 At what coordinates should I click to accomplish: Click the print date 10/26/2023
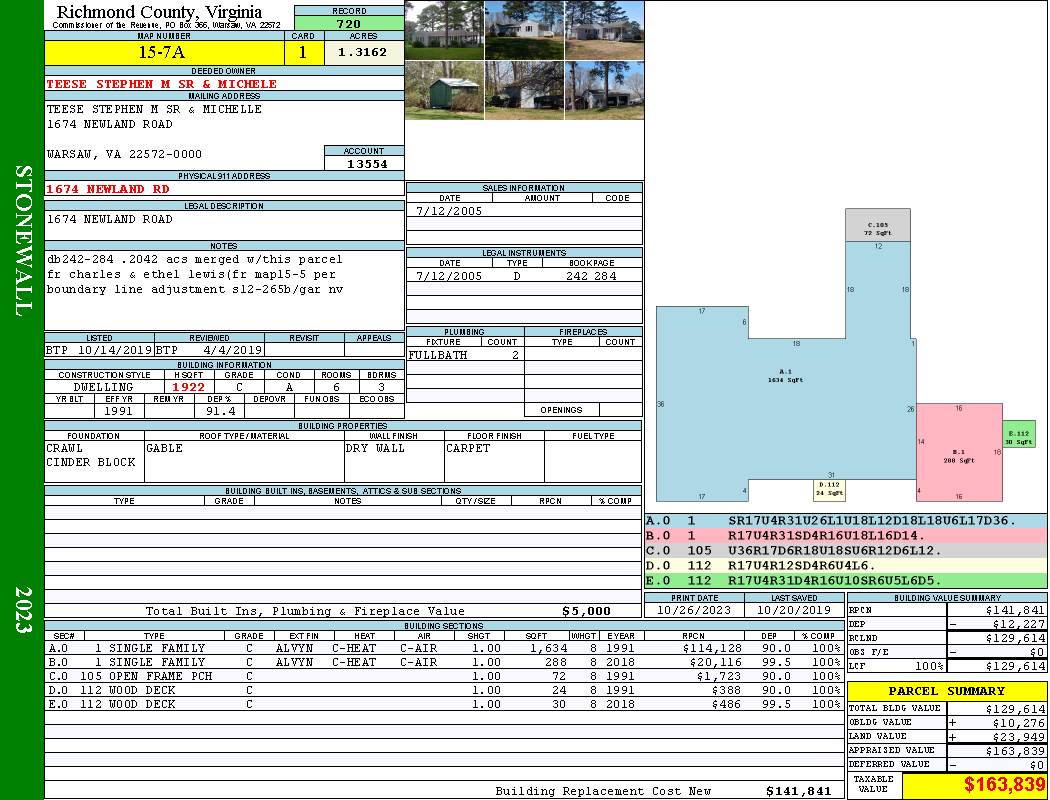[x=694, y=610]
